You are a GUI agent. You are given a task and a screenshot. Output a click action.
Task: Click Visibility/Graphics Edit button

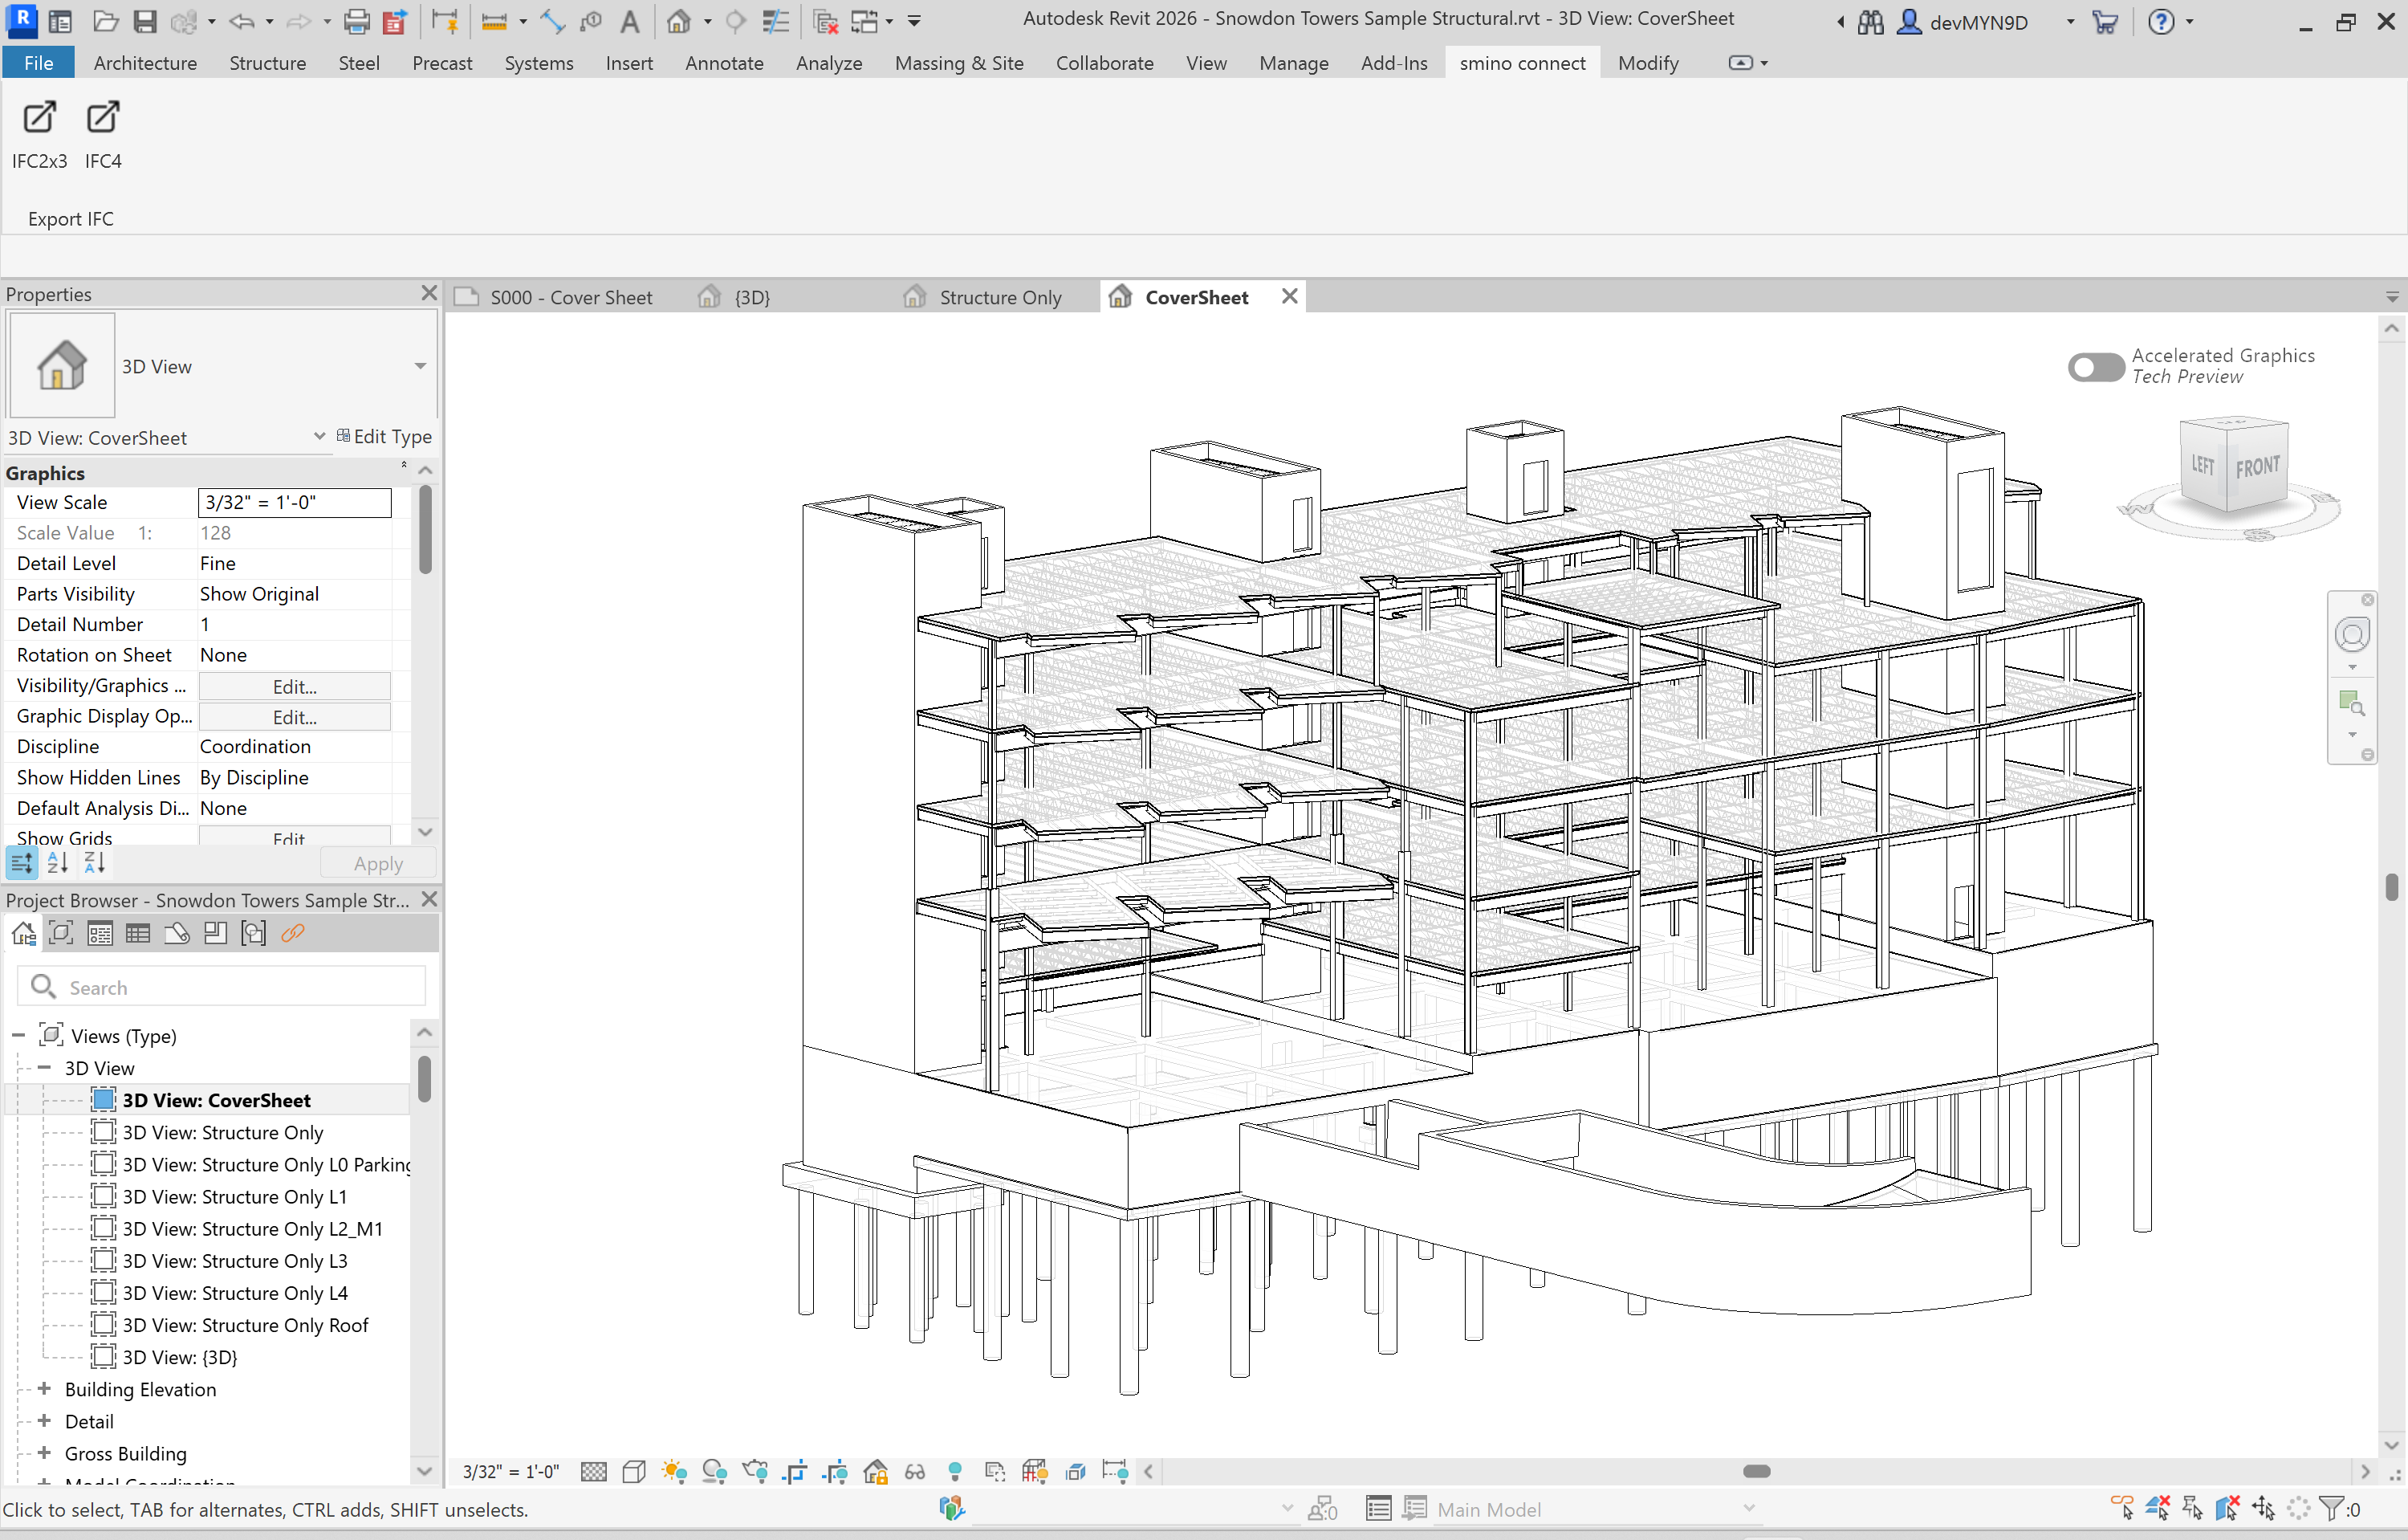coord(294,686)
